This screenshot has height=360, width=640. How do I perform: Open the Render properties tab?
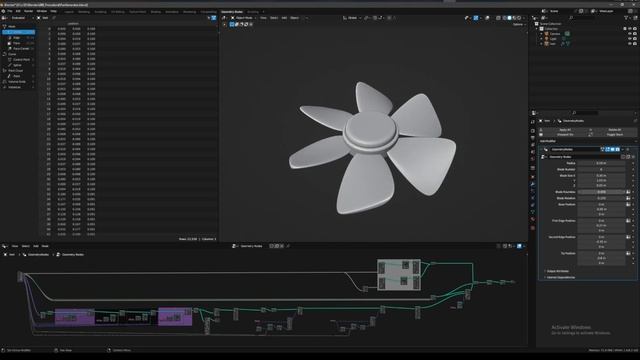tap(533, 131)
